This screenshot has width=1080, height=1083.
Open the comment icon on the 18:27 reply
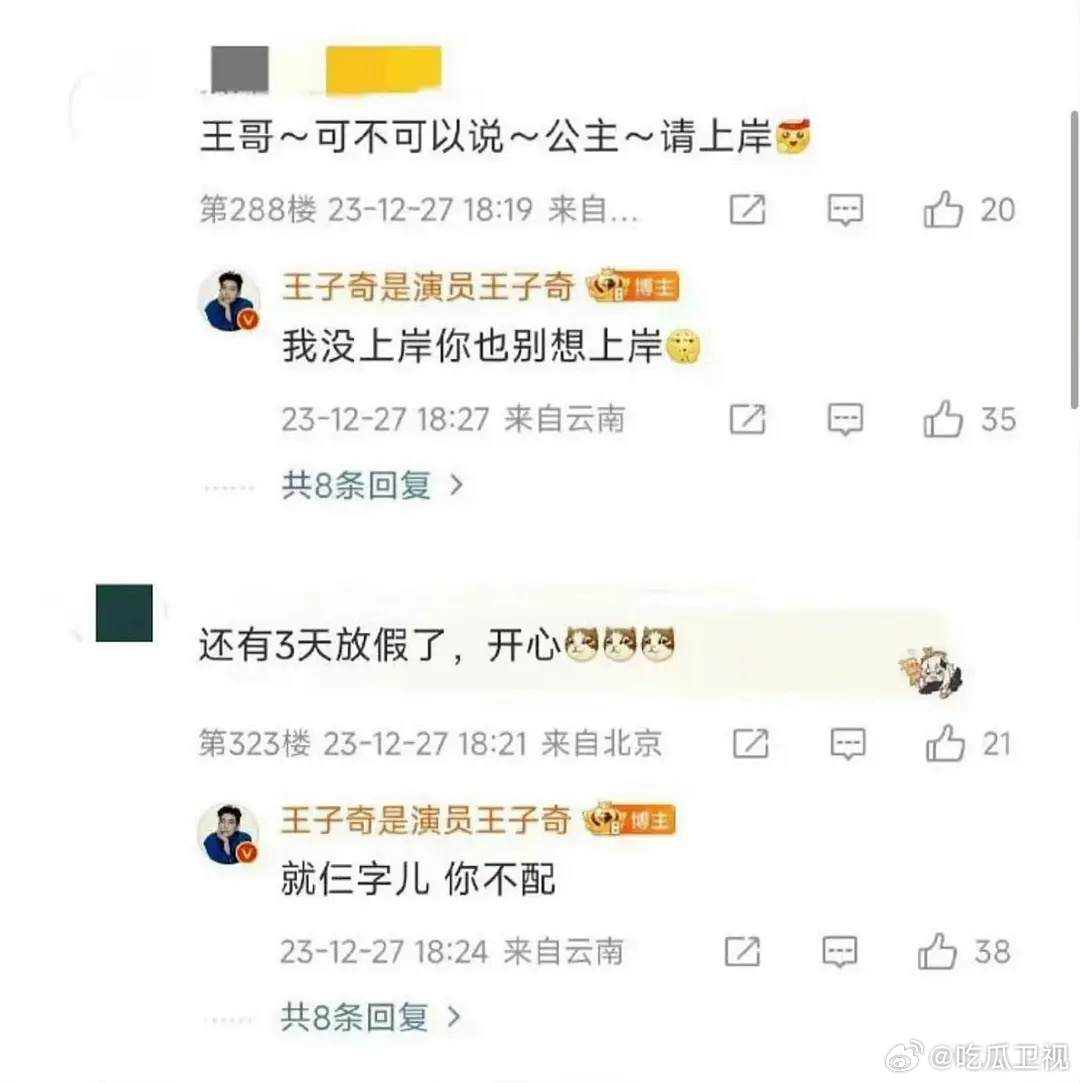(x=845, y=419)
